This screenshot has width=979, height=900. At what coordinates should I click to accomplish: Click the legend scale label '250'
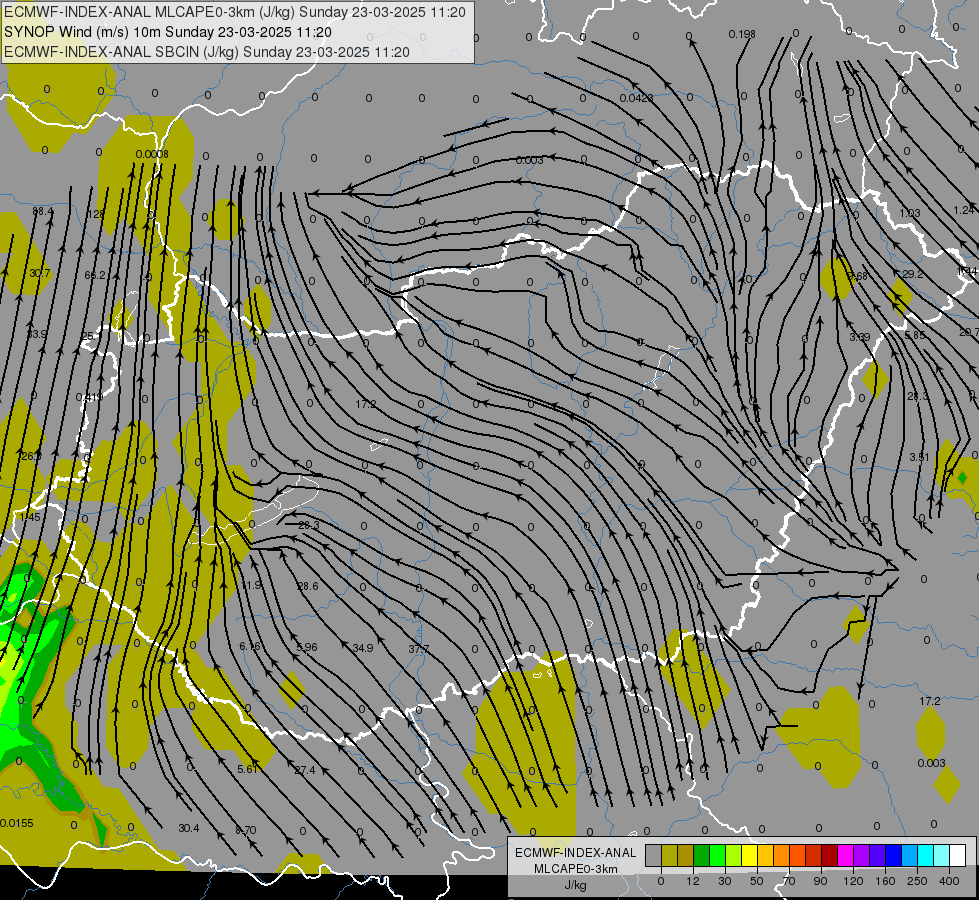(917, 881)
